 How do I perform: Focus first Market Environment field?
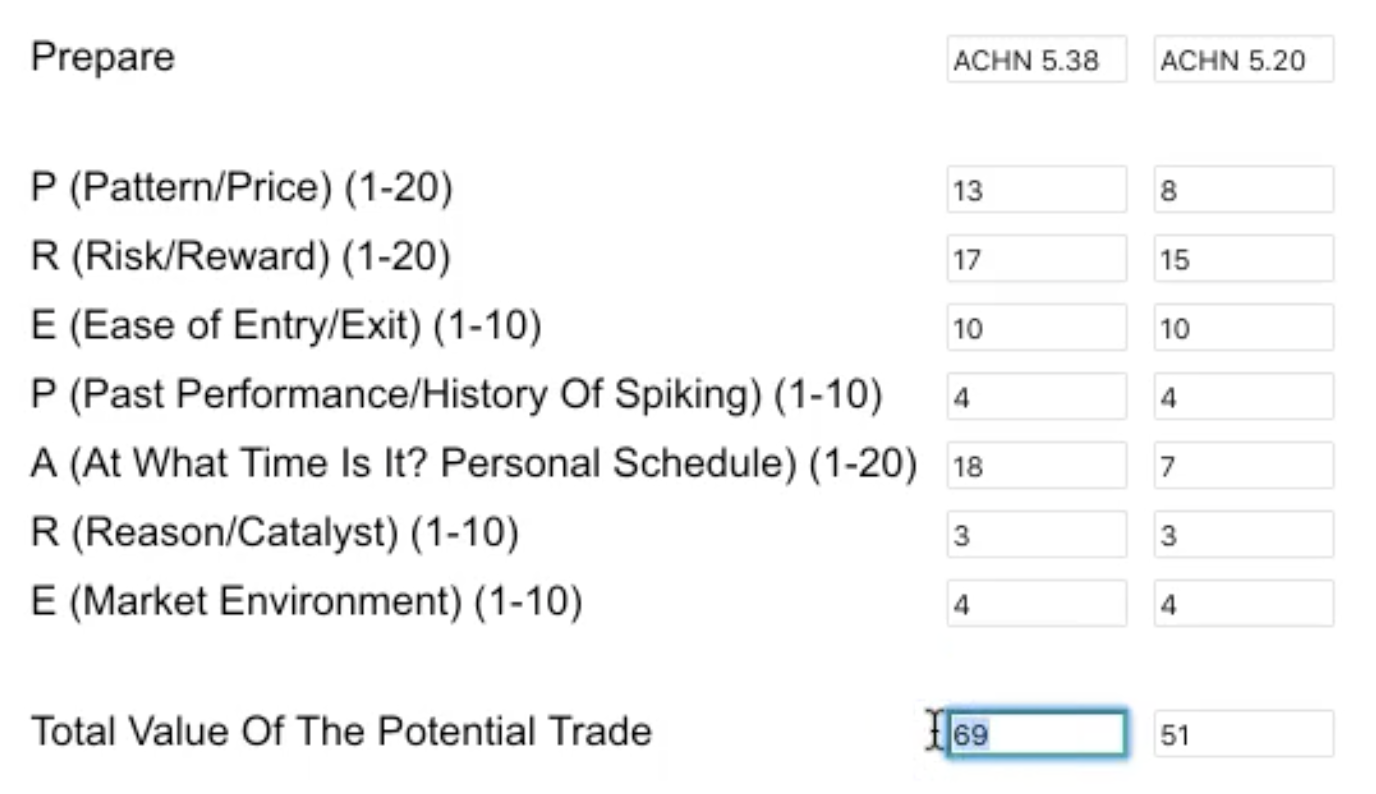pyautogui.click(x=1036, y=604)
